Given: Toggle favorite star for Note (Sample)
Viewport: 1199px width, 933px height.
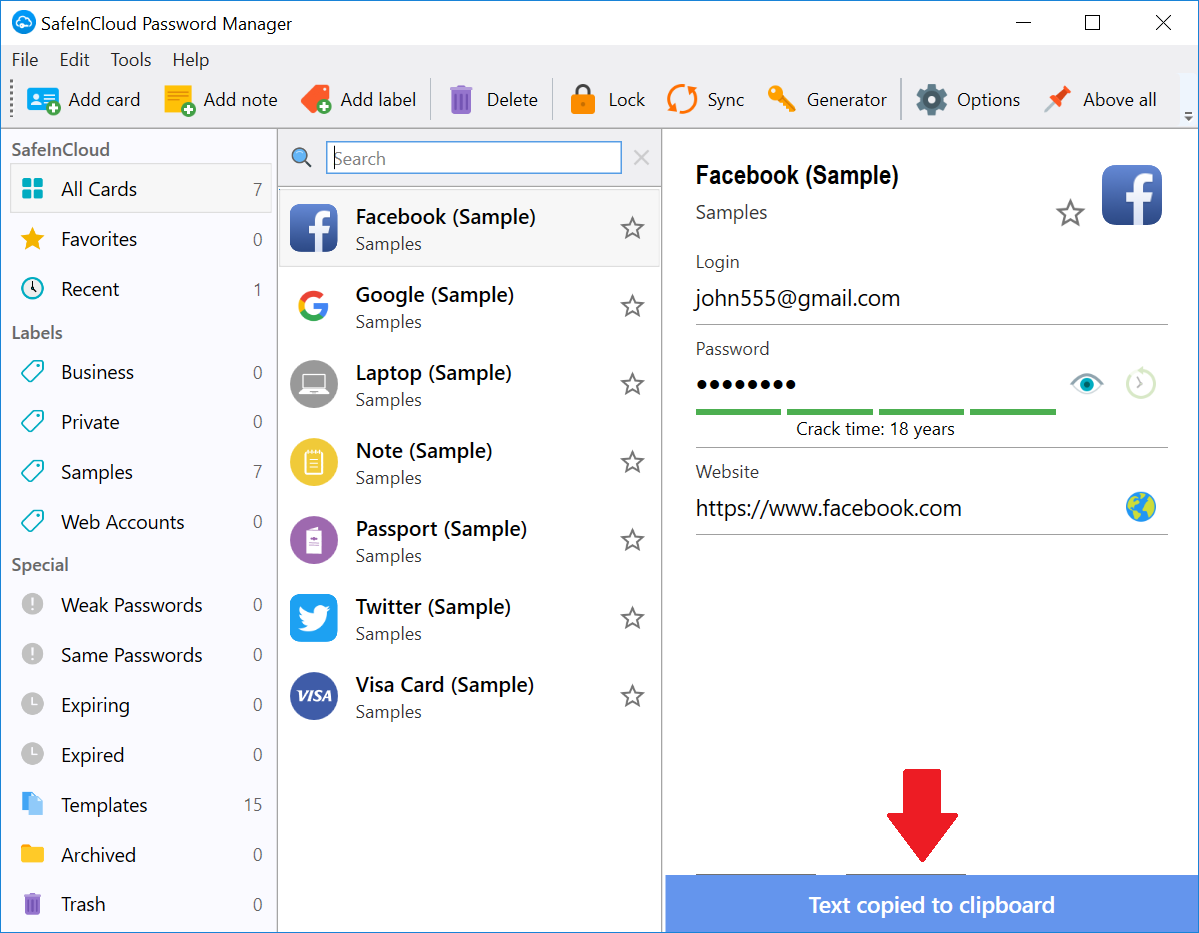Looking at the screenshot, I should tap(632, 462).
